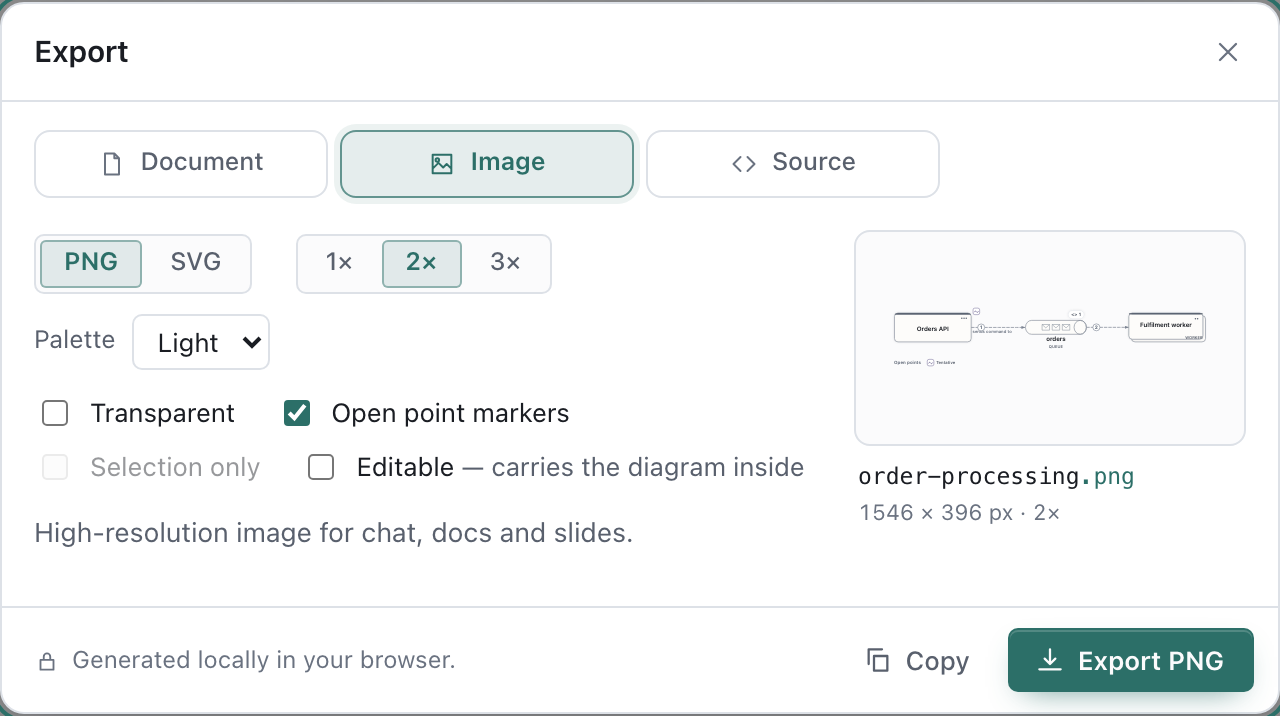The image size is (1280, 716).
Task: Click the diagram preview thumbnail
Action: 1050,338
